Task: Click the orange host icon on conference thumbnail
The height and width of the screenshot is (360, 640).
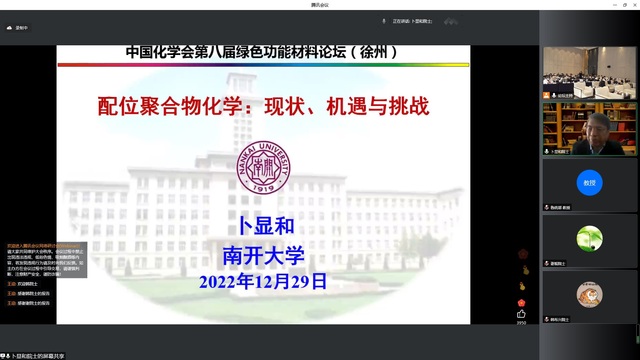Action: 546,95
